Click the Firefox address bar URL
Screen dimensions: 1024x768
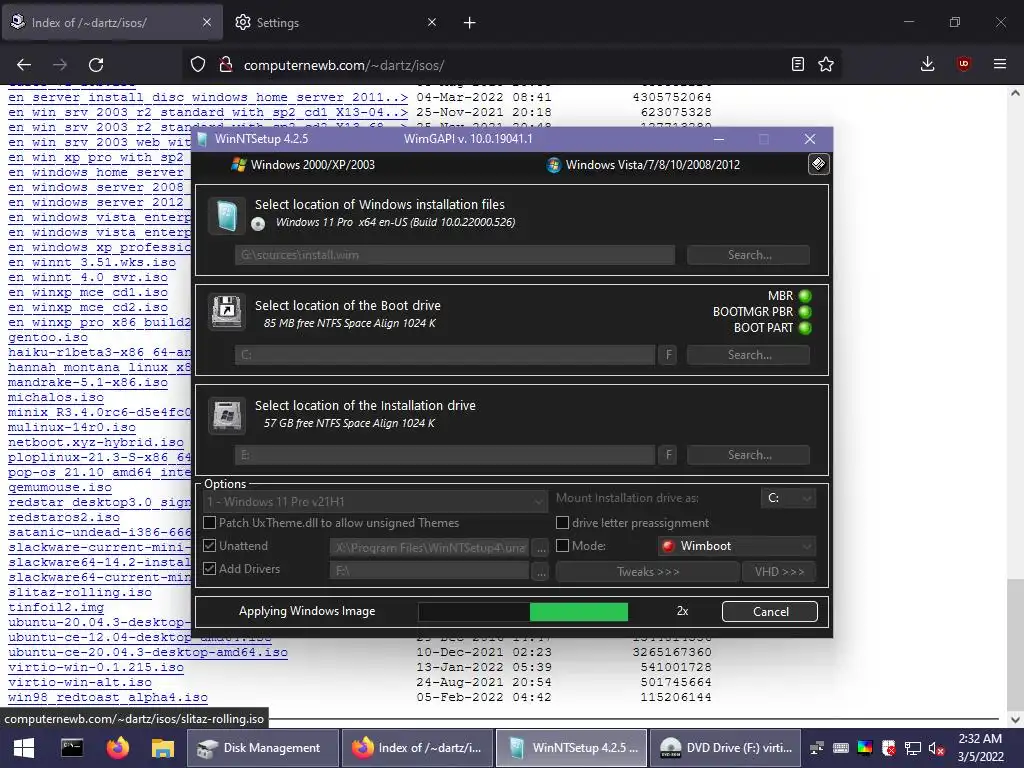pos(344,65)
